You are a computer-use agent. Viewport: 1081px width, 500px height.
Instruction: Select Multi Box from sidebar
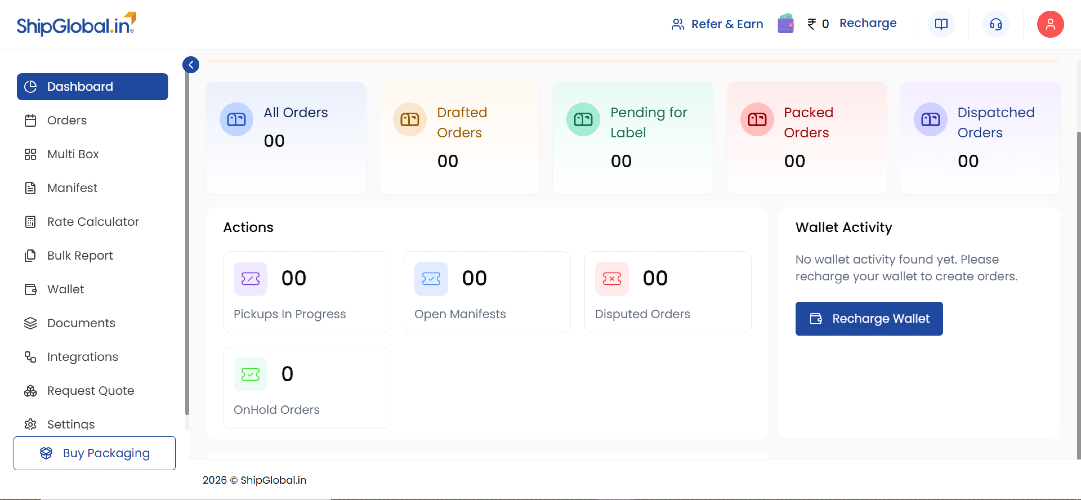pos(72,154)
